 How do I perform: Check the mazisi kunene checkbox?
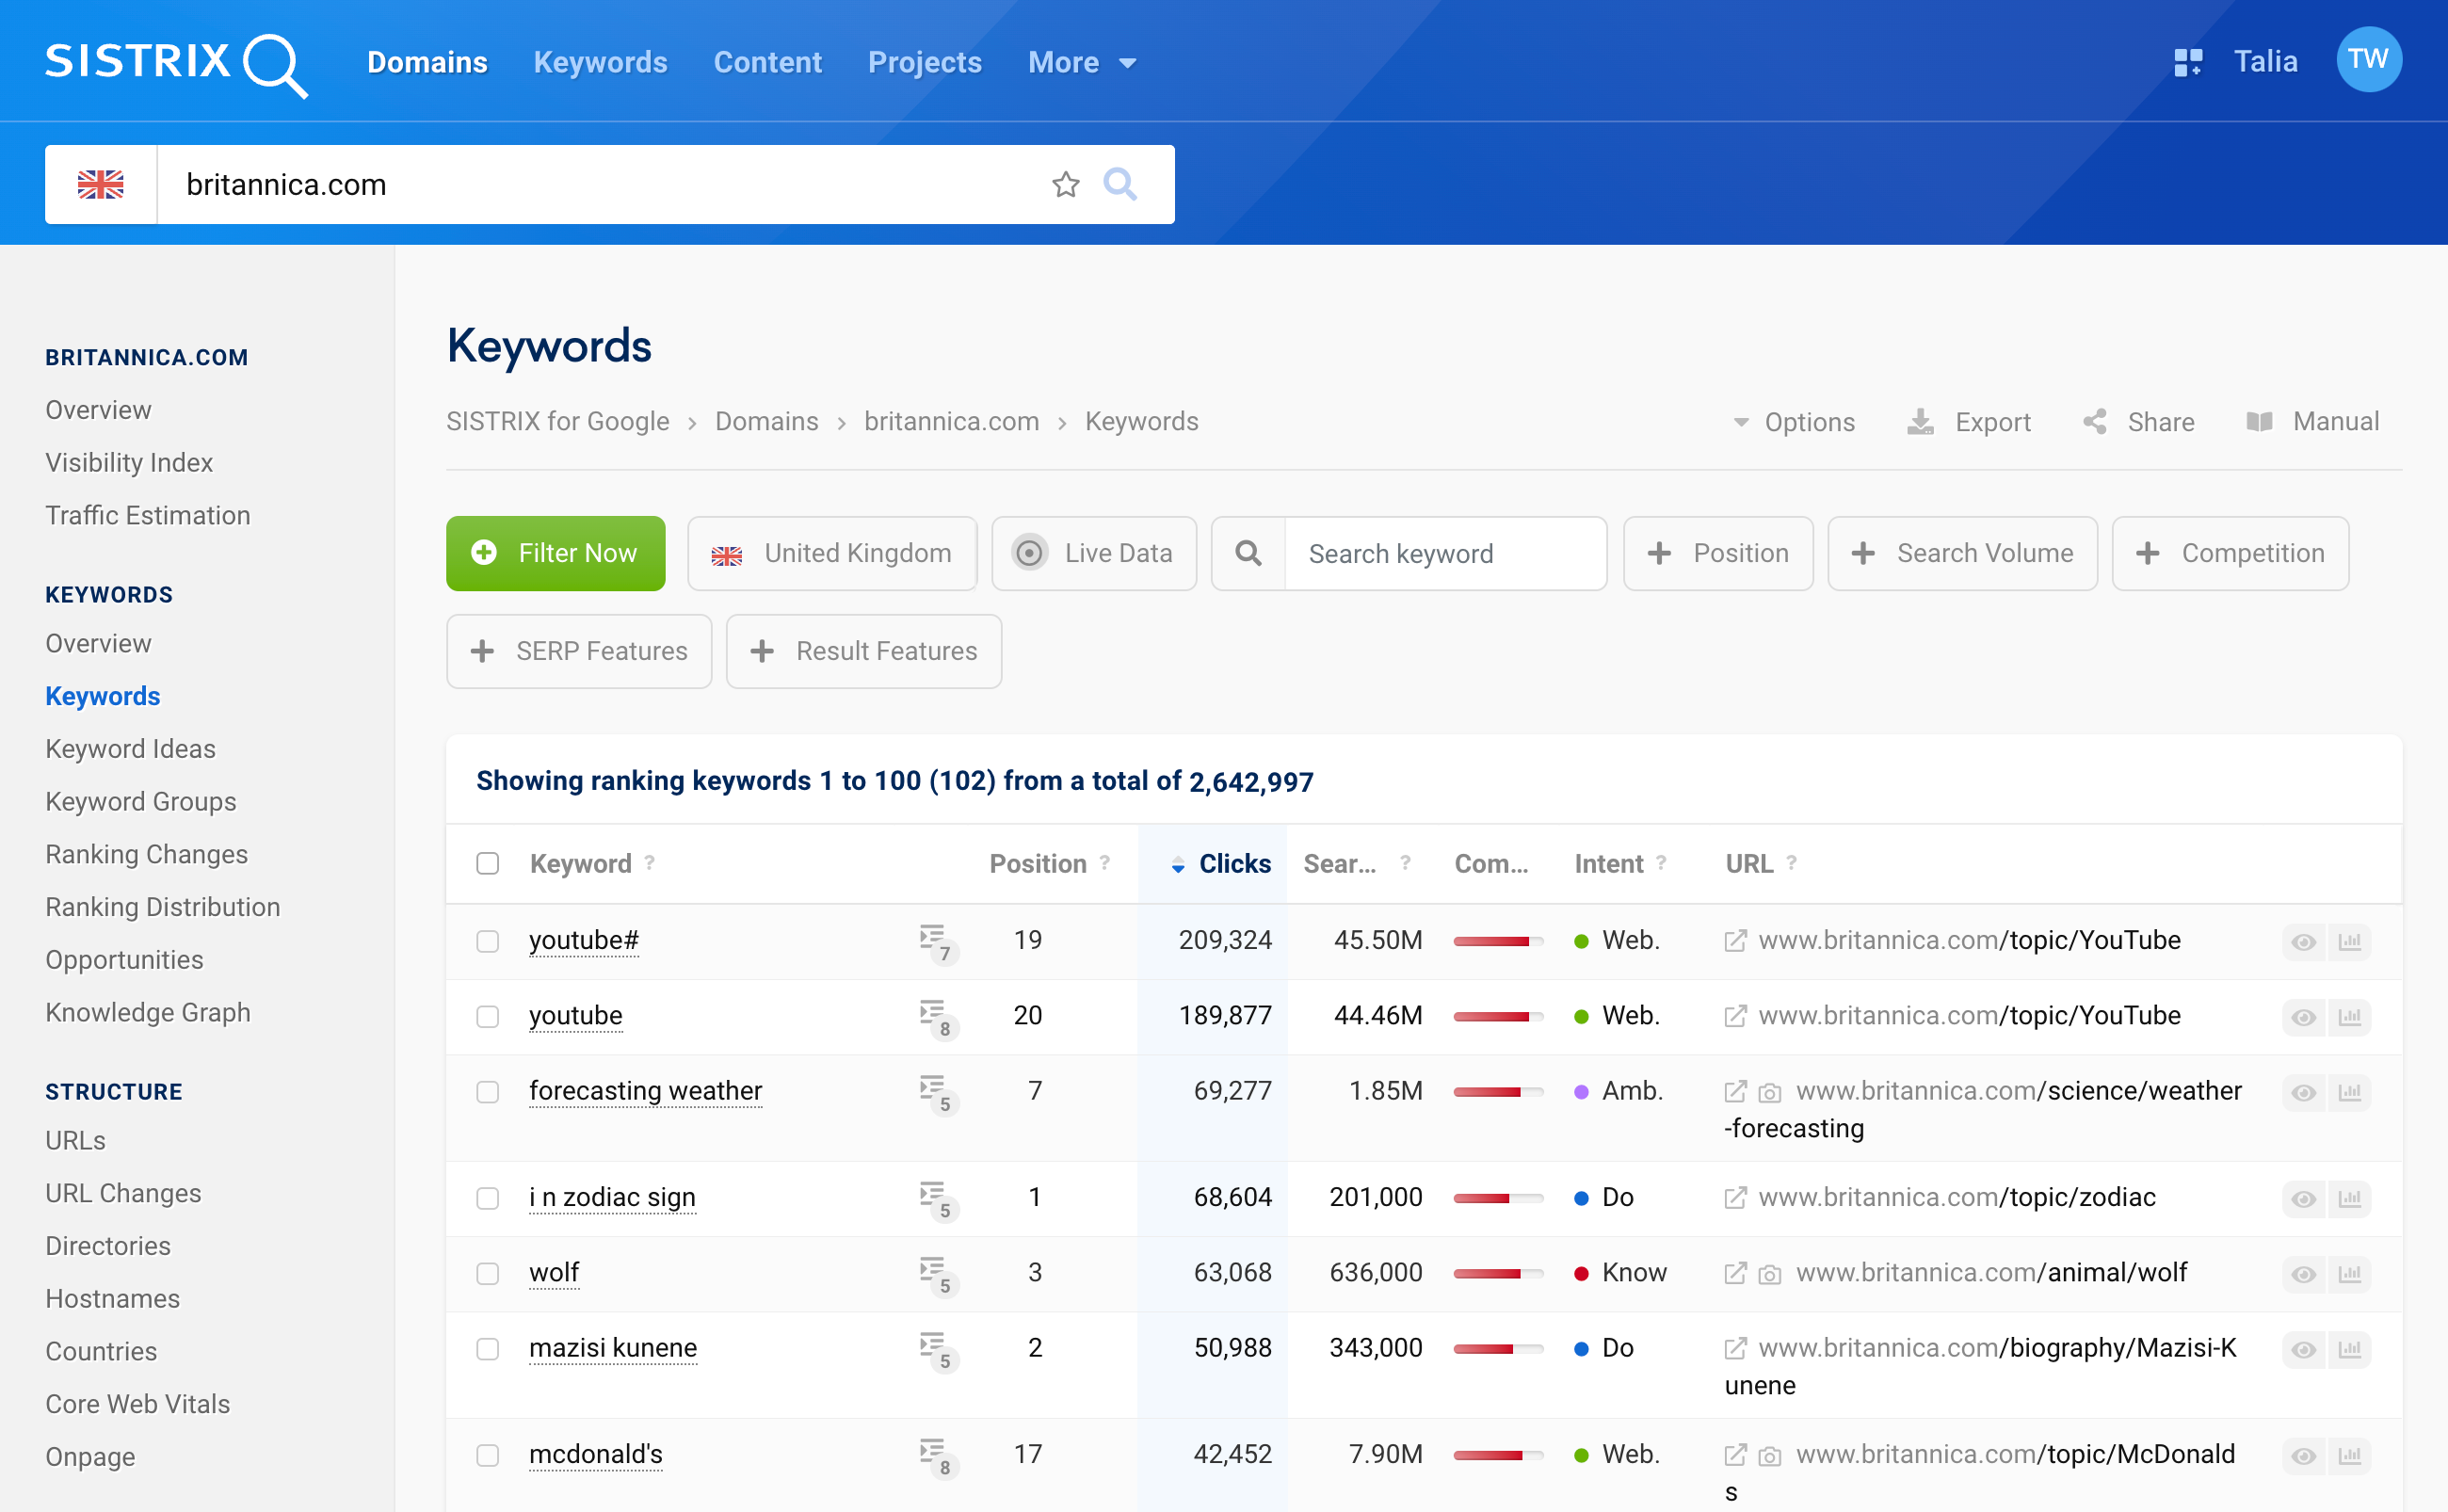[487, 1349]
